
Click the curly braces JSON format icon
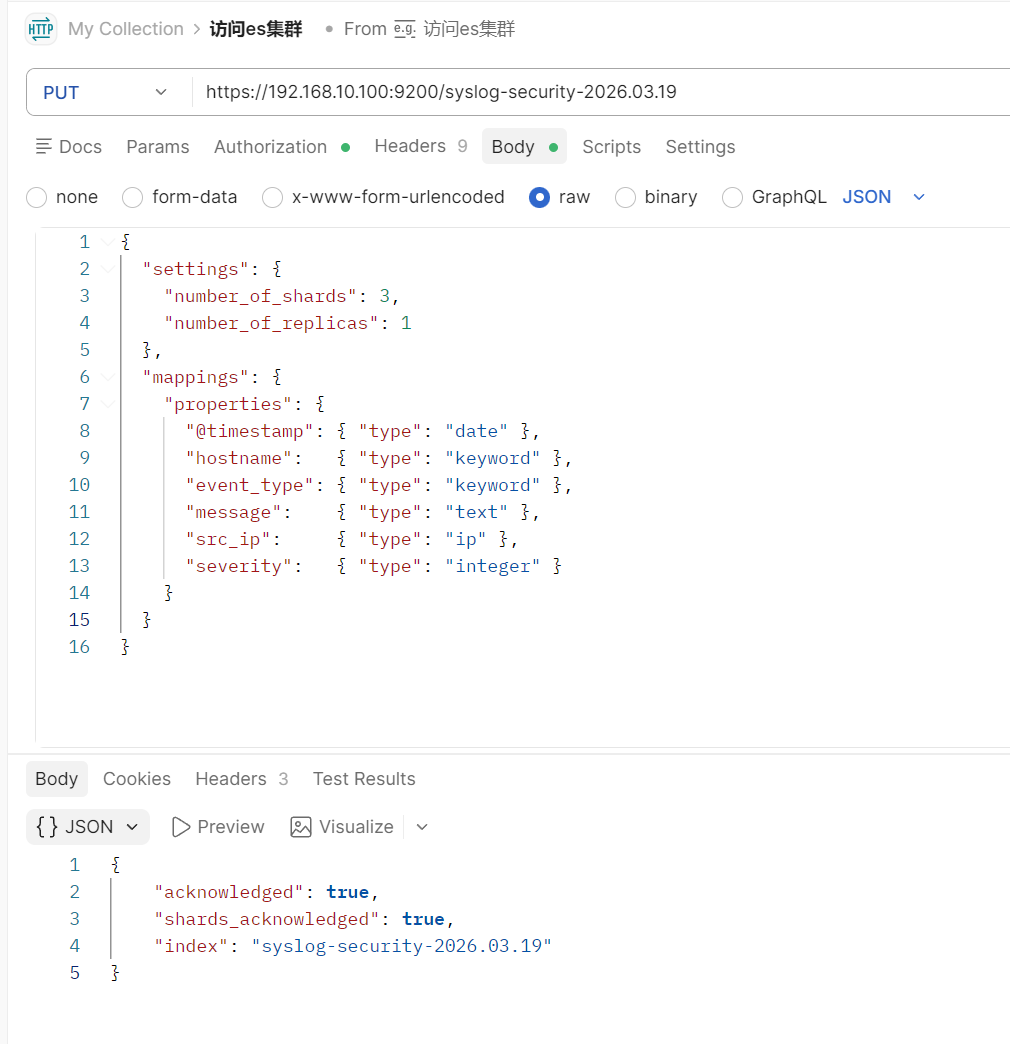[47, 827]
